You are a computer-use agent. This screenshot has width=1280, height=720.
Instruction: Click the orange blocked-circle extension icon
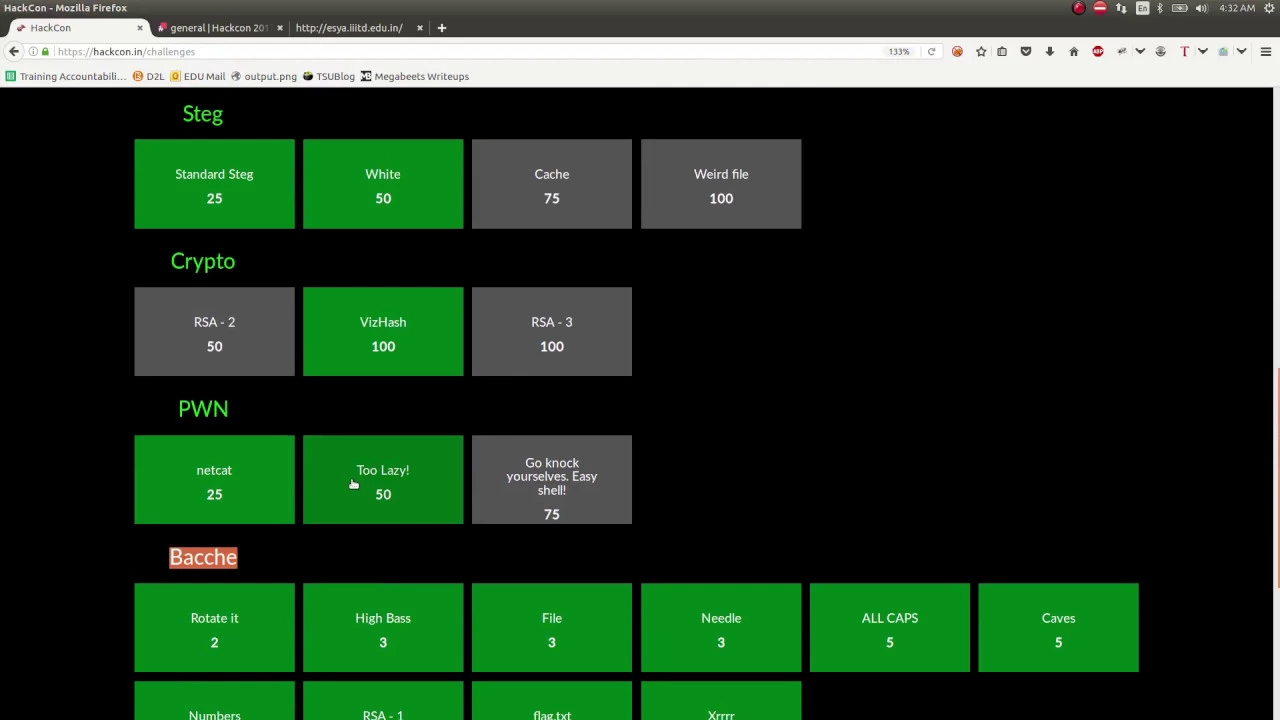point(957,52)
